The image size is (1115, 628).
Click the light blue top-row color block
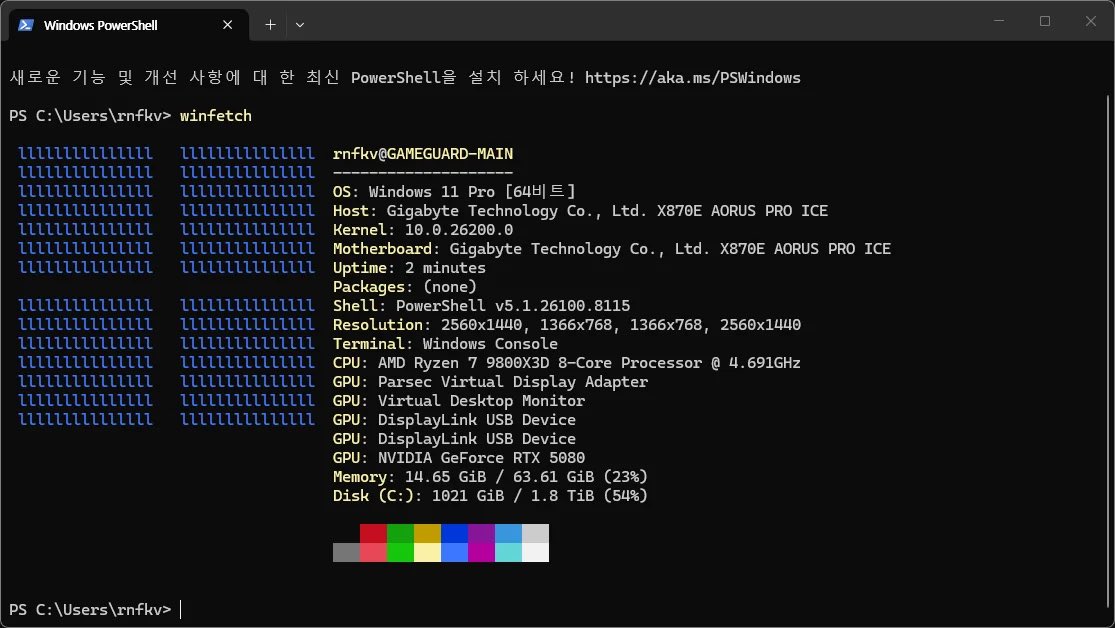tap(508, 533)
